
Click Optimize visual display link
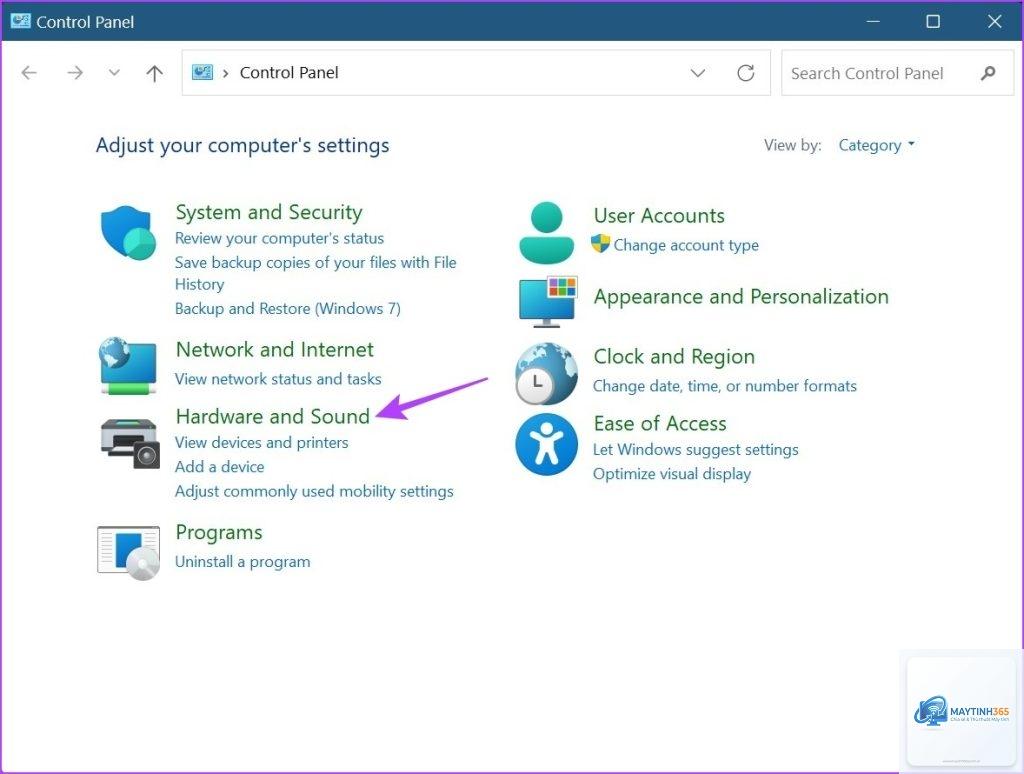(671, 474)
